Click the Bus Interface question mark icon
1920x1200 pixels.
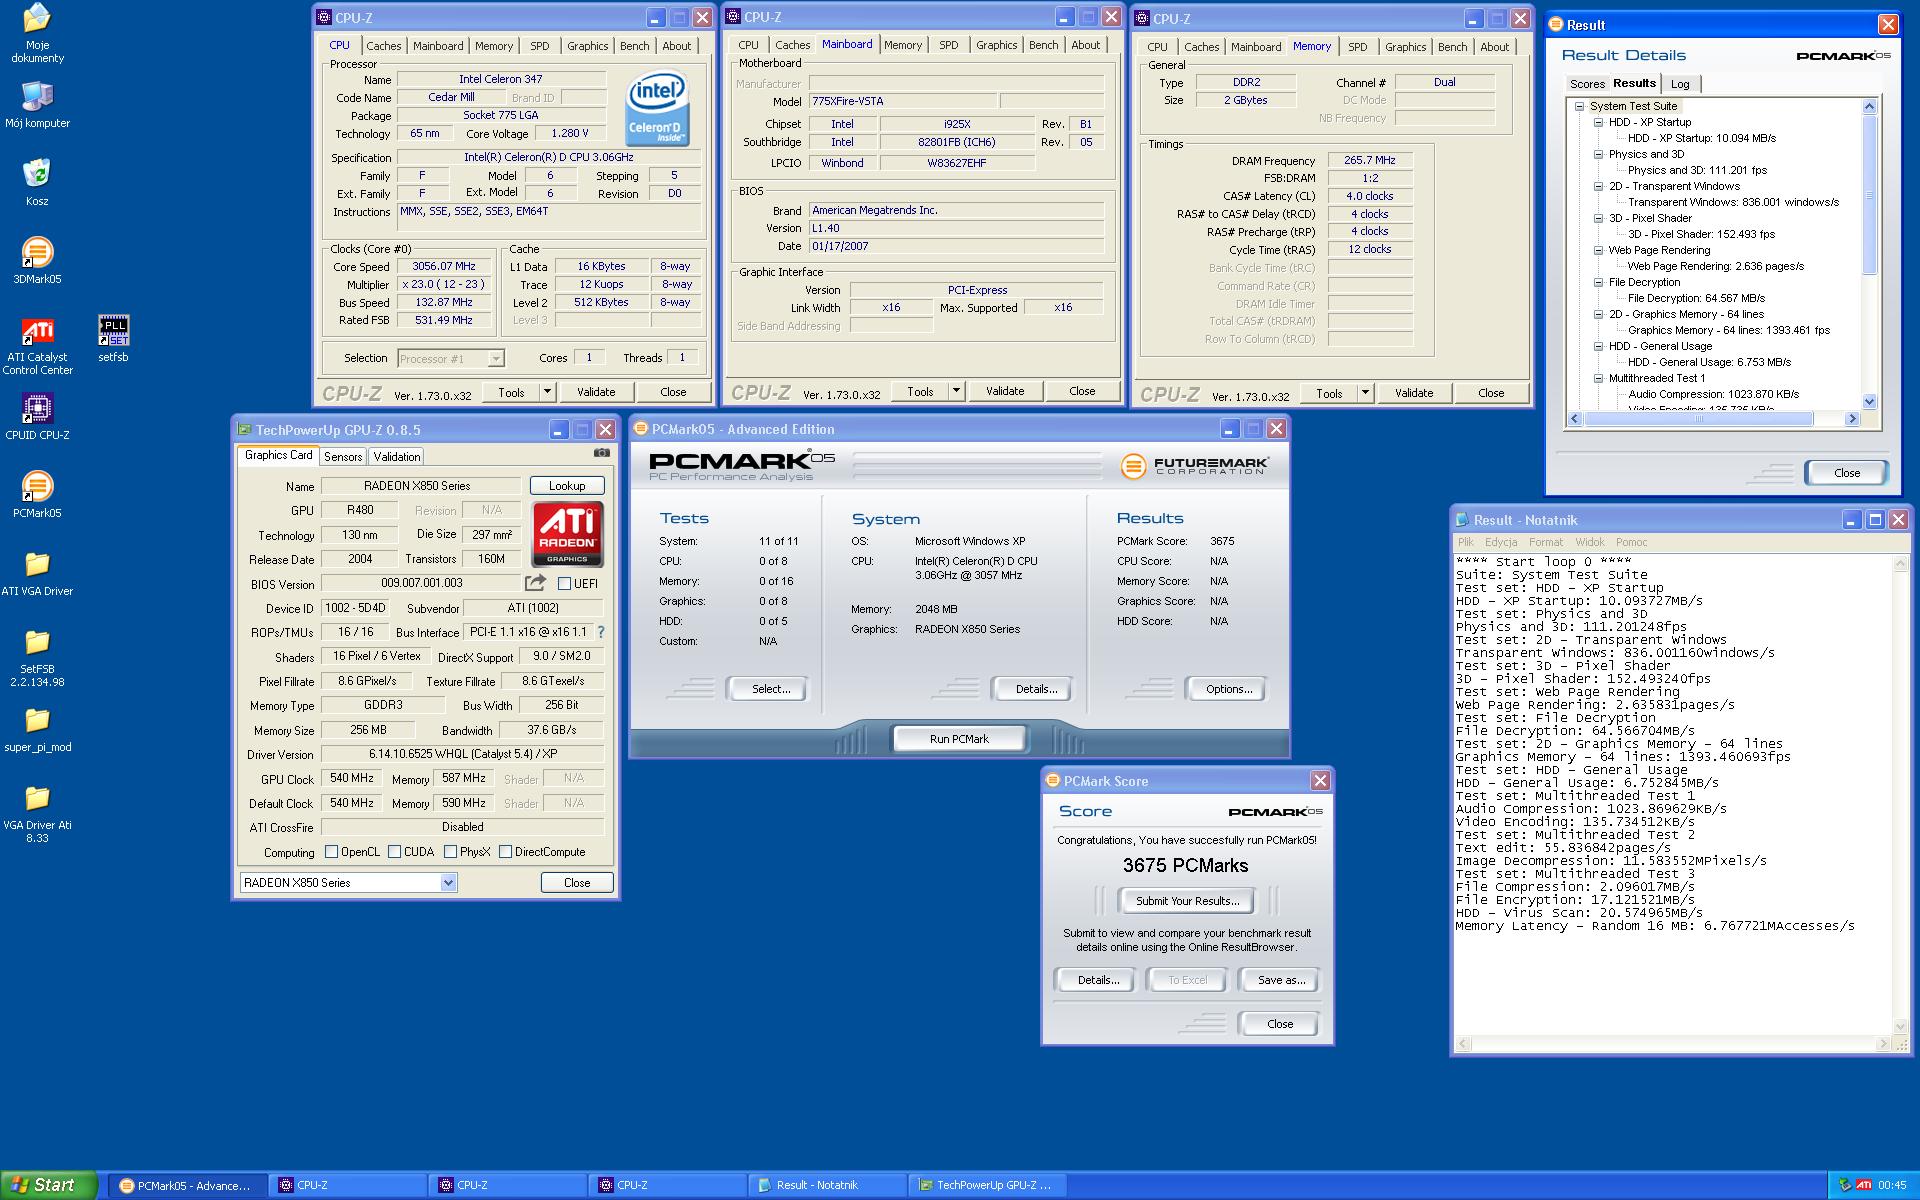[600, 632]
